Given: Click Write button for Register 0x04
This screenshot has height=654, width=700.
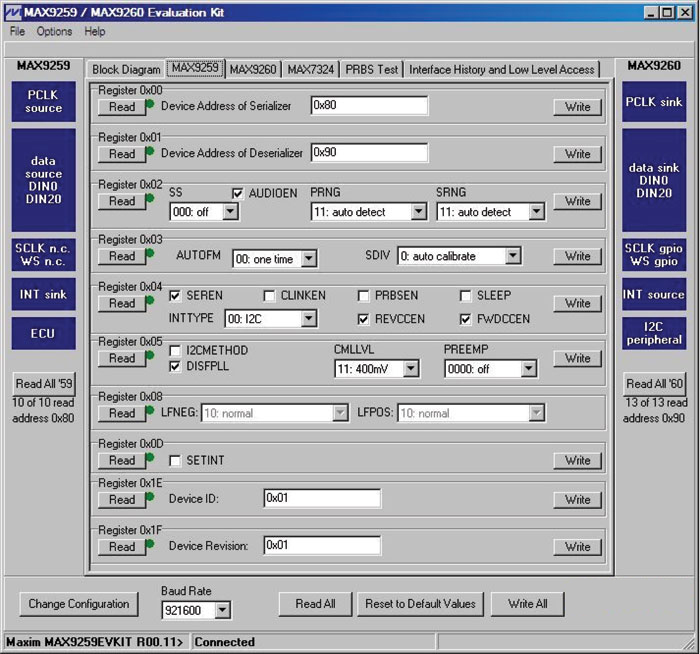Looking at the screenshot, I should tap(578, 303).
